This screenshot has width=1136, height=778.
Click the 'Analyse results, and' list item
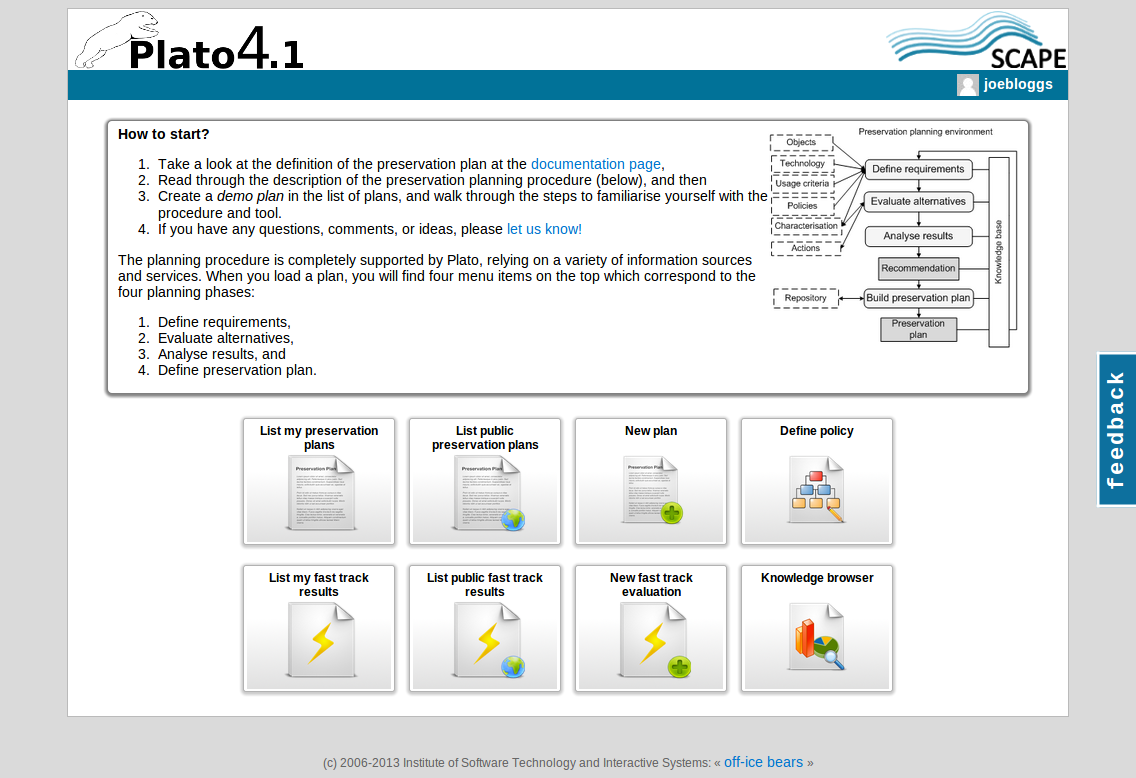pos(222,354)
